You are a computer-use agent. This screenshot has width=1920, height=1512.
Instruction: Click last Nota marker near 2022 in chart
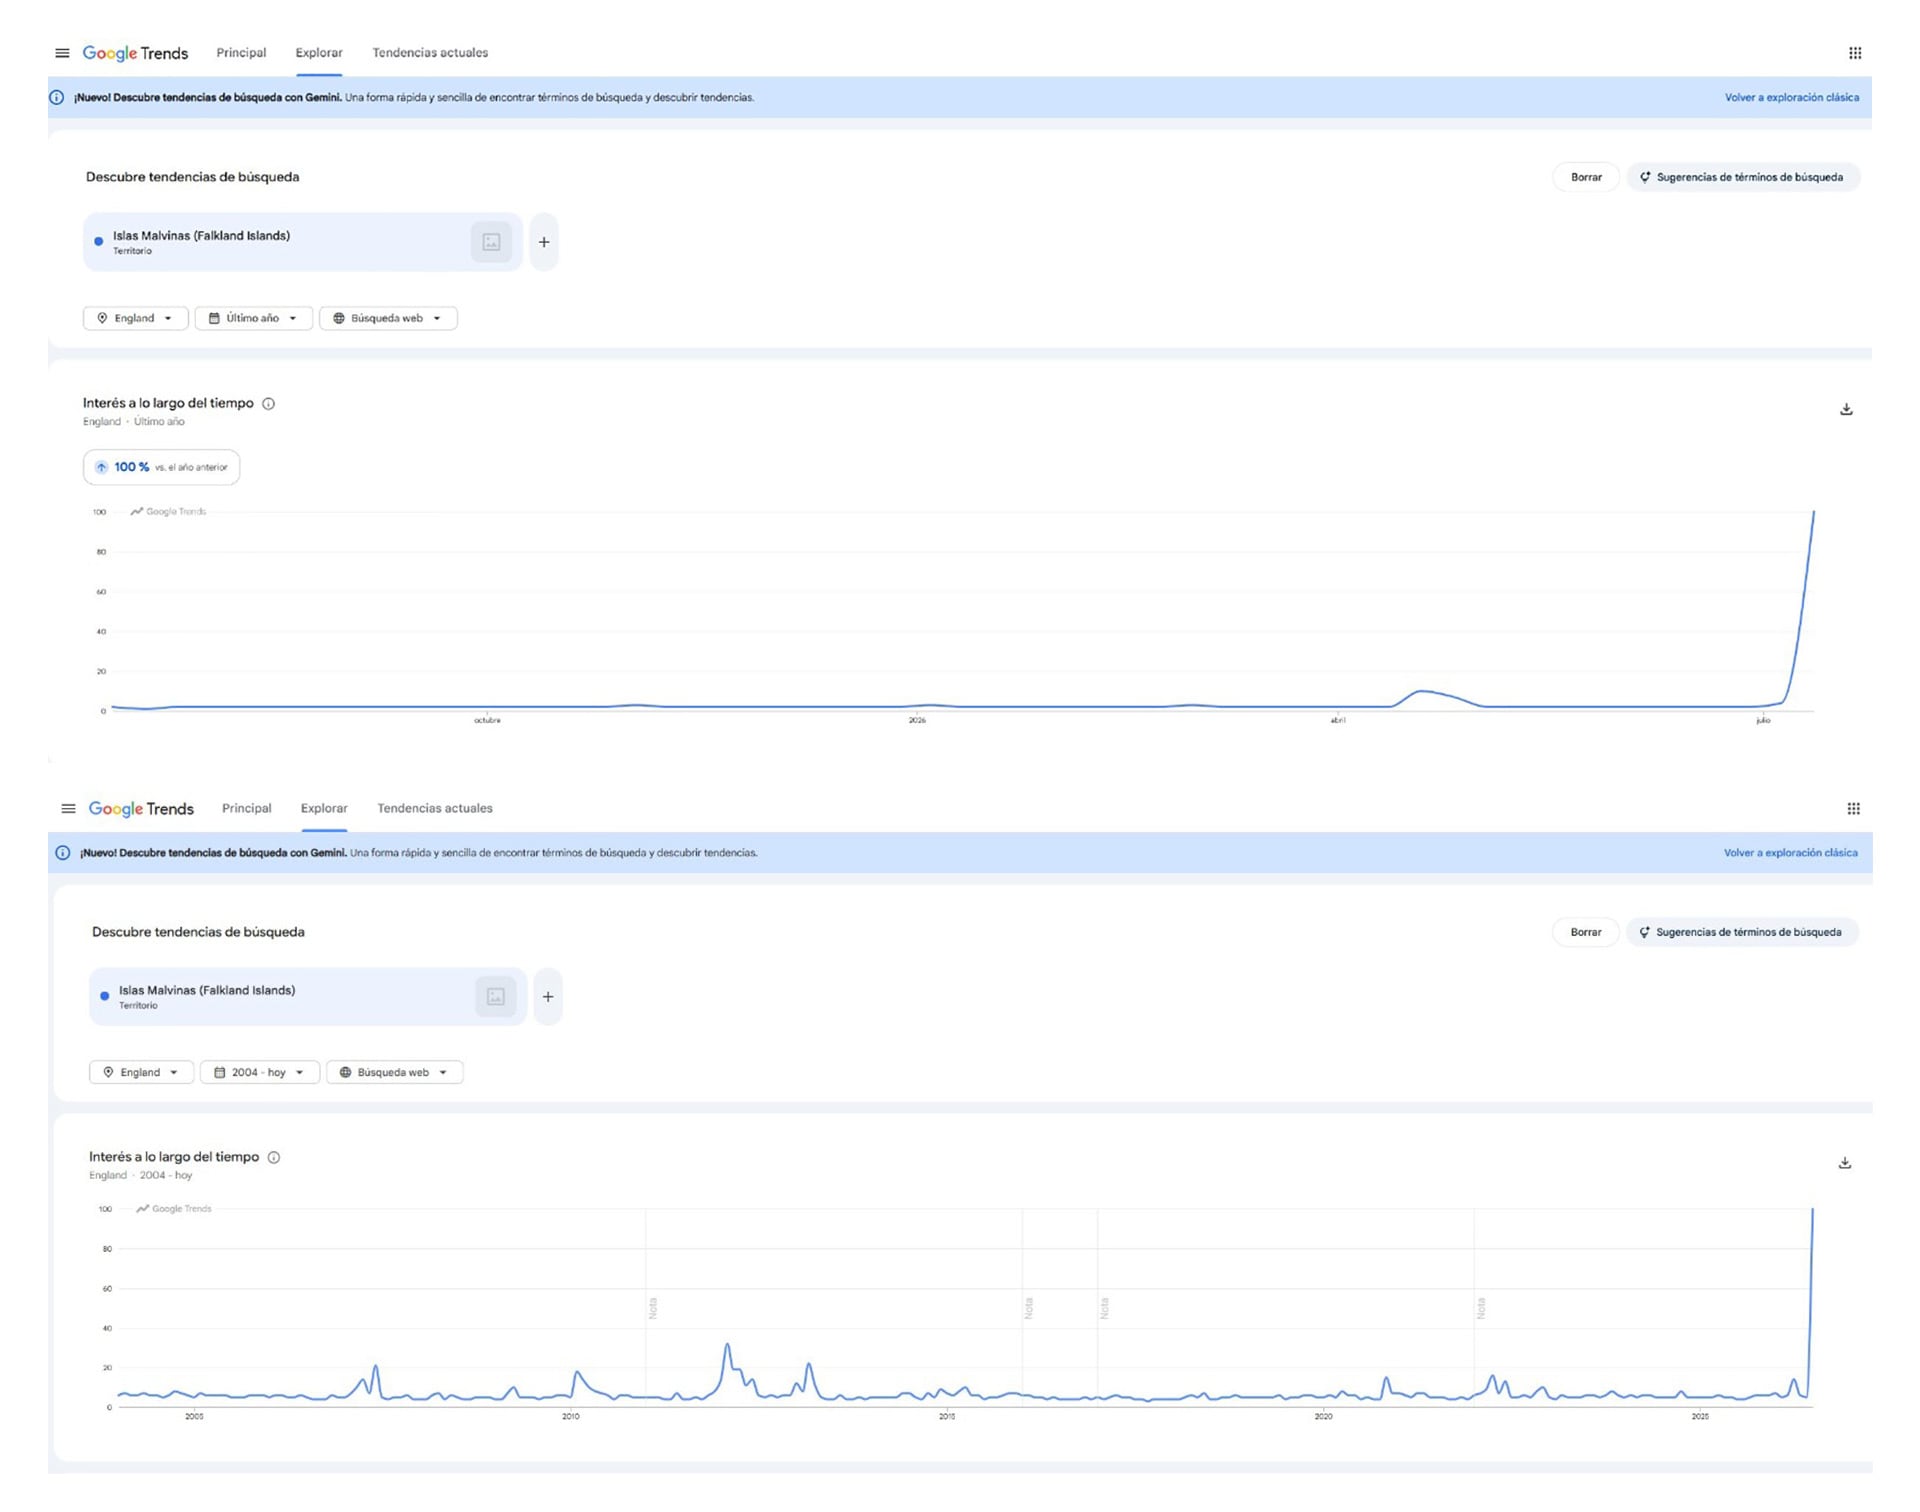tap(1481, 1308)
